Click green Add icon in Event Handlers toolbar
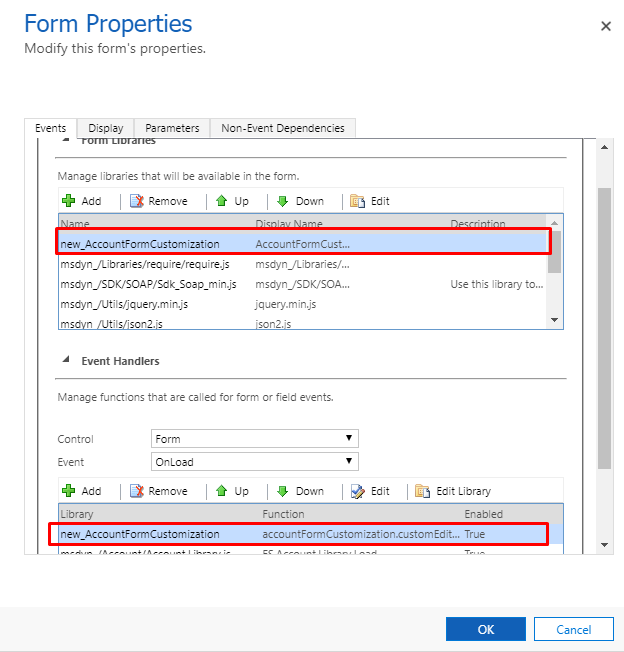 69,491
